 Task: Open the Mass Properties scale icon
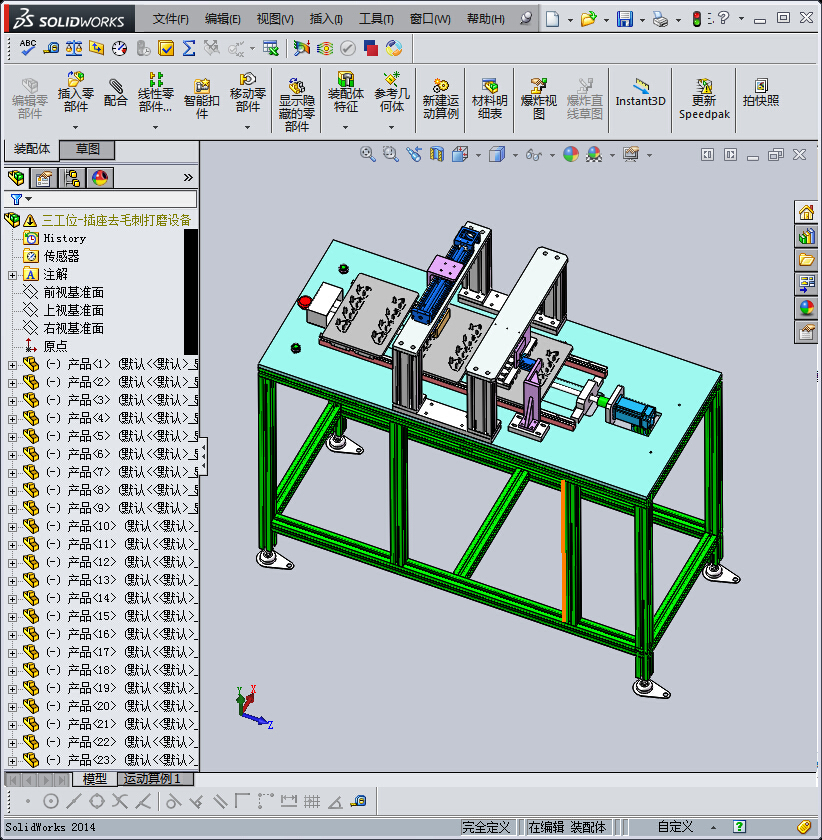tap(73, 48)
